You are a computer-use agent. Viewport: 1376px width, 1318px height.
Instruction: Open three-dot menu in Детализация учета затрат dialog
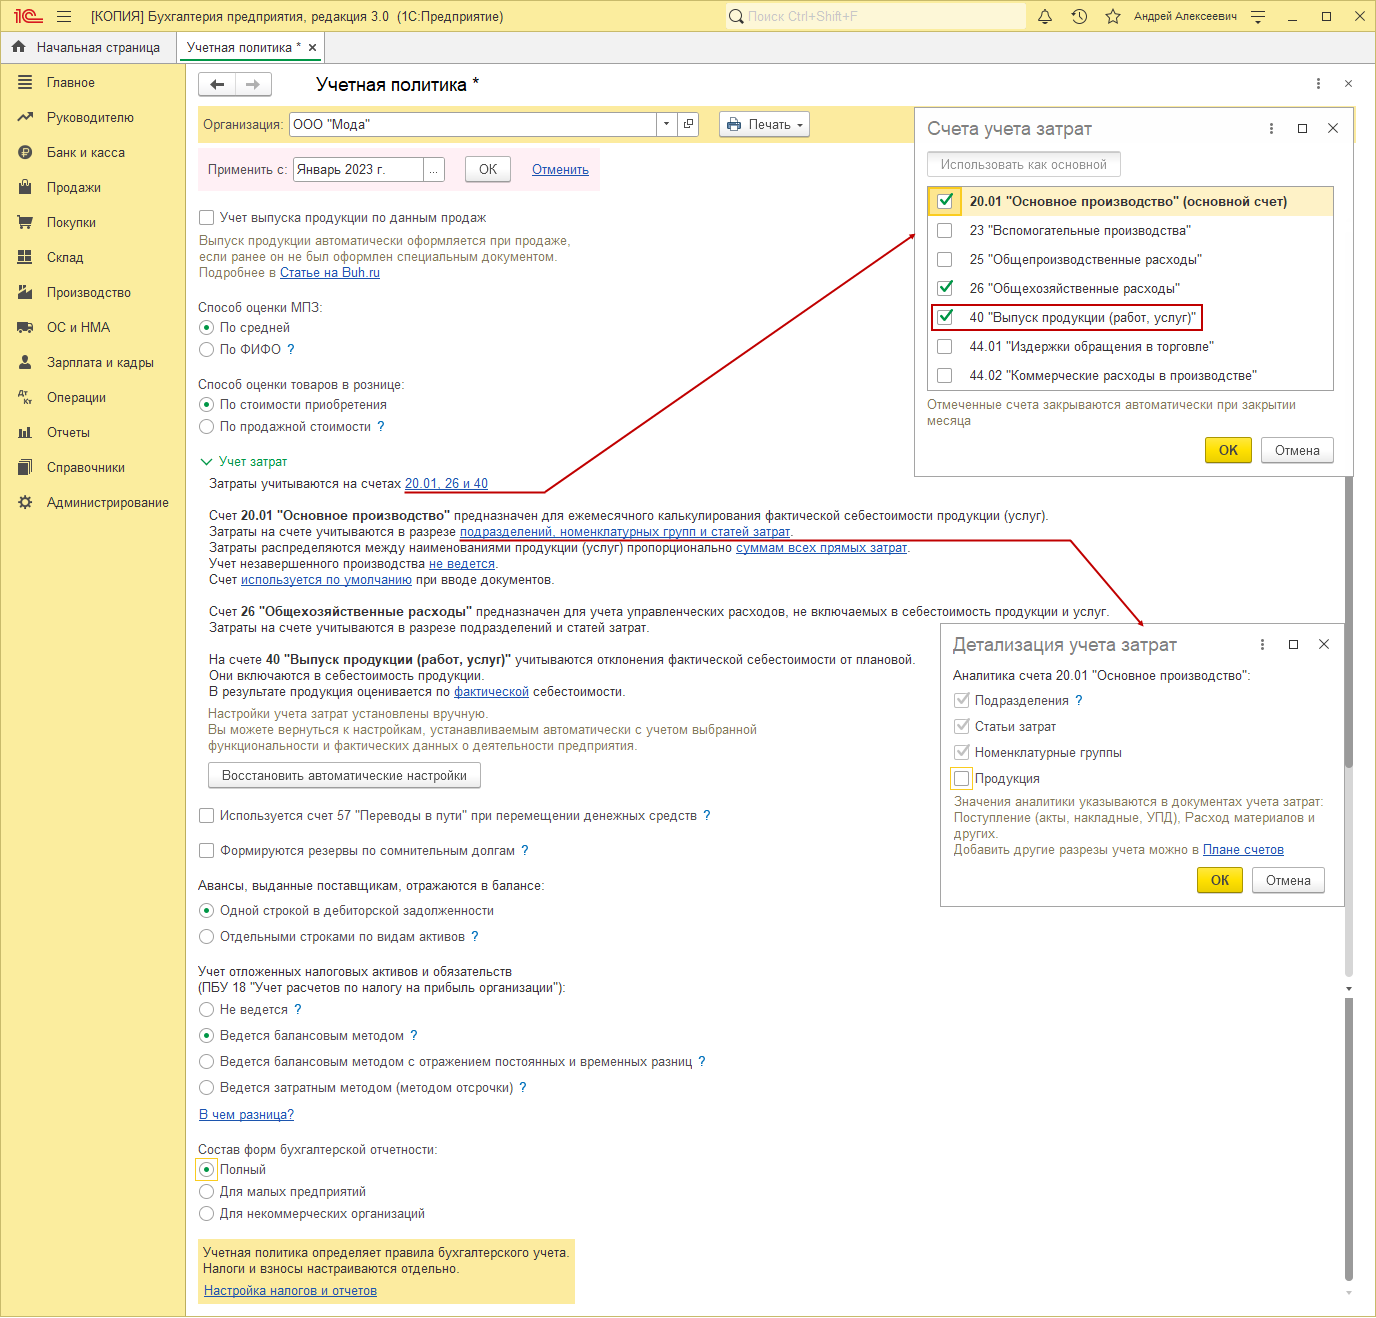[1262, 644]
